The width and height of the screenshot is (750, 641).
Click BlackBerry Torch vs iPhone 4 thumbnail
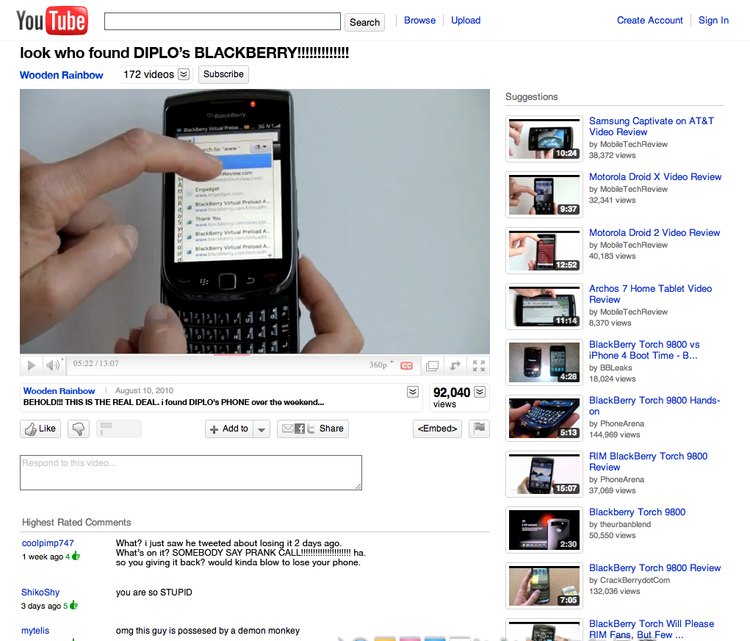click(x=544, y=363)
